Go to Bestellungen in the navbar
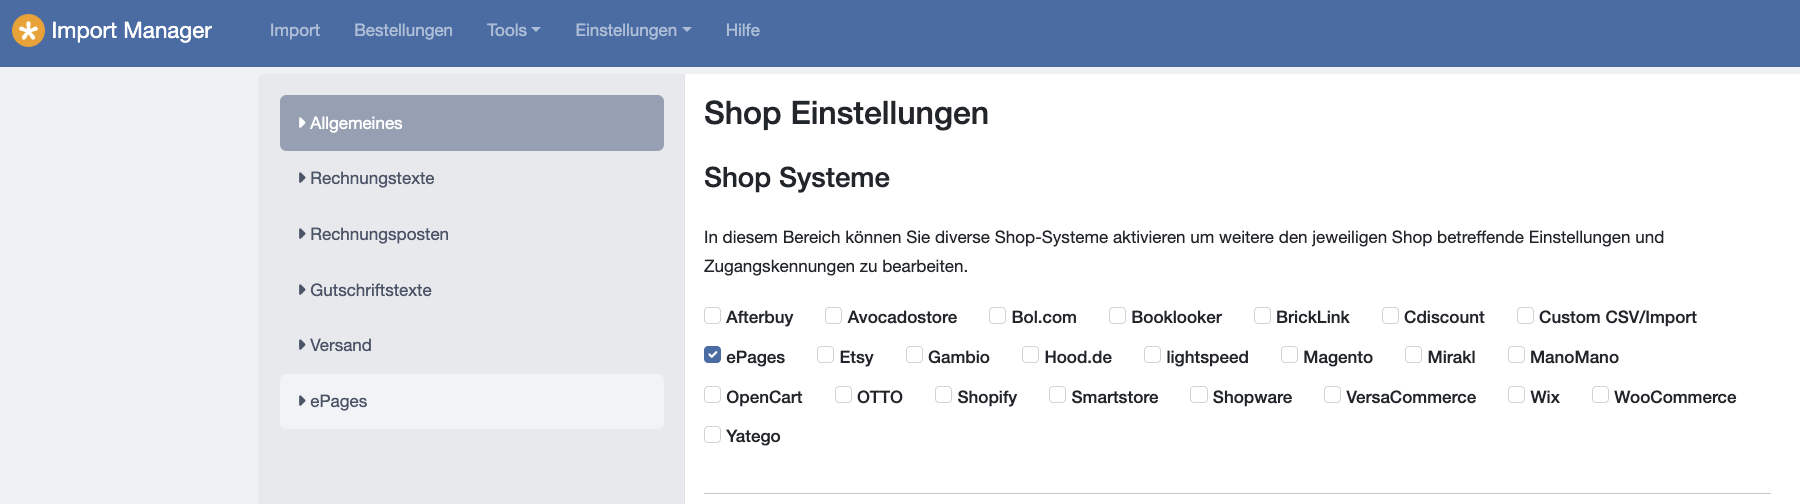This screenshot has height=504, width=1800. point(403,30)
